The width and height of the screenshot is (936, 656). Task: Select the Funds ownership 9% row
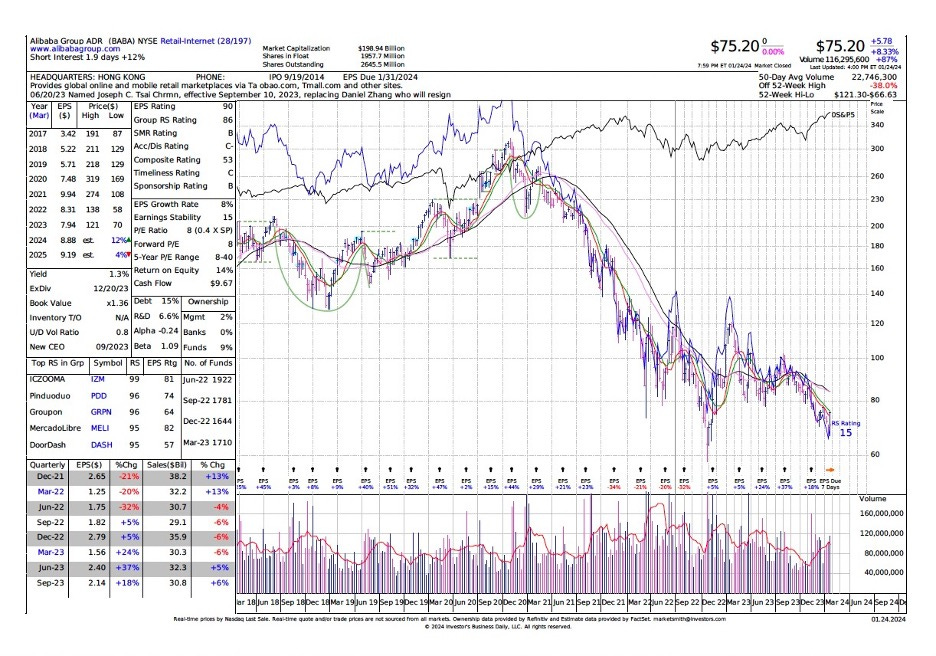208,347
